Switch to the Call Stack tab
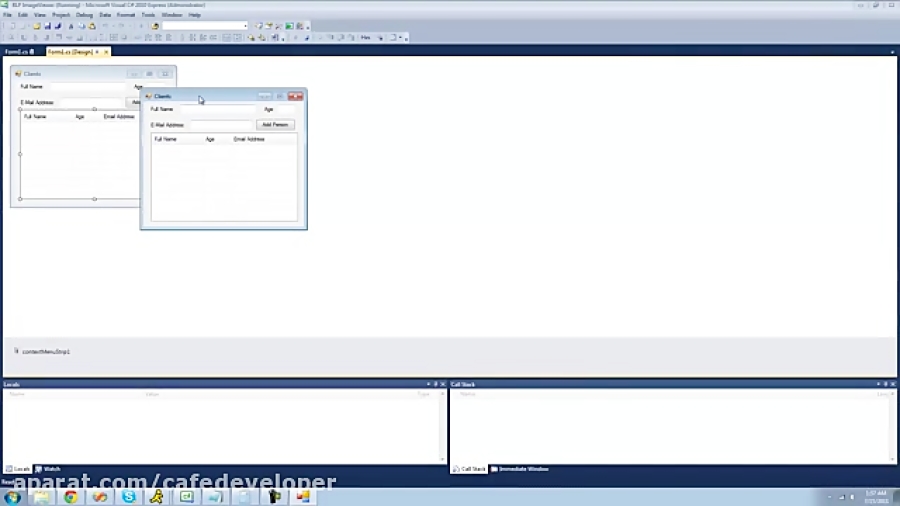This screenshot has width=900, height=506. (470, 469)
